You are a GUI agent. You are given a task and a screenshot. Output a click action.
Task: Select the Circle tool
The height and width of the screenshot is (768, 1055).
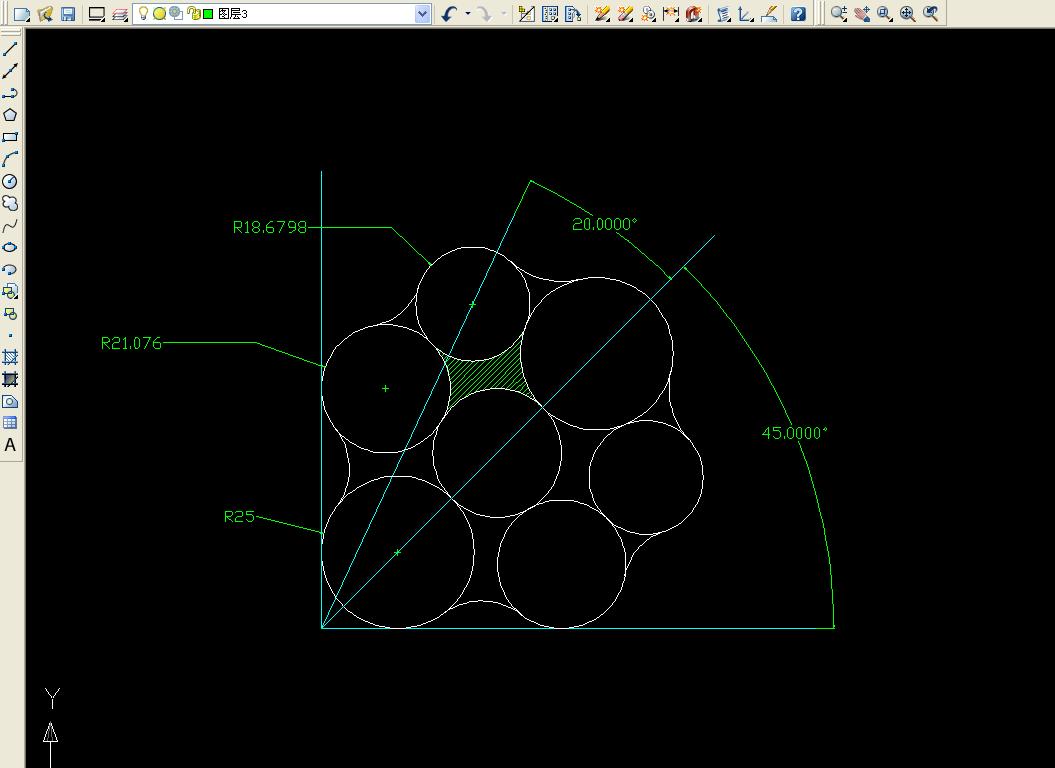pyautogui.click(x=10, y=182)
